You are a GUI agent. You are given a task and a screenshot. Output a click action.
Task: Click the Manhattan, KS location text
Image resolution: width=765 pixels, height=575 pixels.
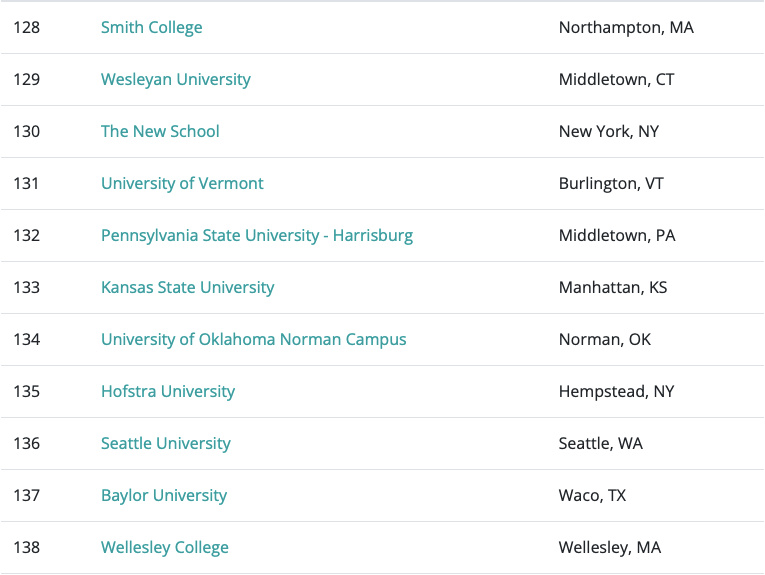(x=613, y=288)
